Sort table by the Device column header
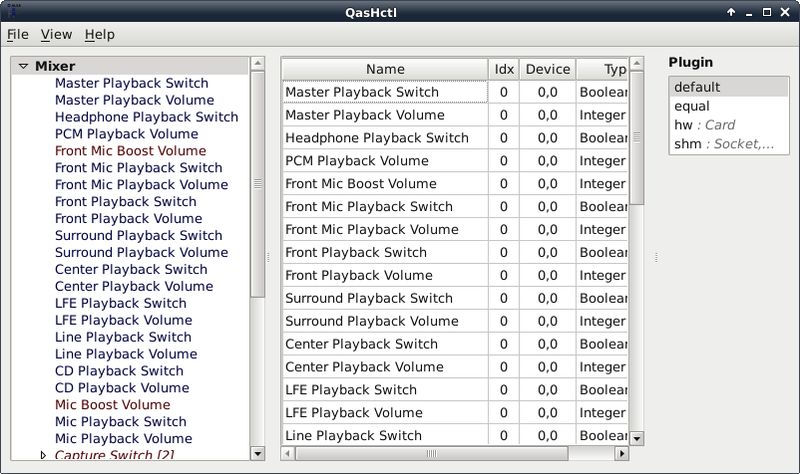The image size is (800, 474). point(548,69)
